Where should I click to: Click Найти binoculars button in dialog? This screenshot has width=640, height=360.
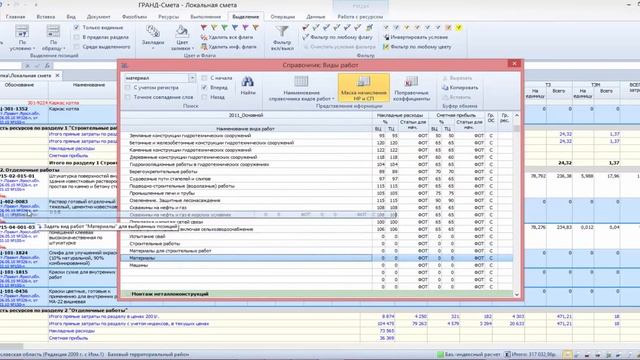point(248,85)
